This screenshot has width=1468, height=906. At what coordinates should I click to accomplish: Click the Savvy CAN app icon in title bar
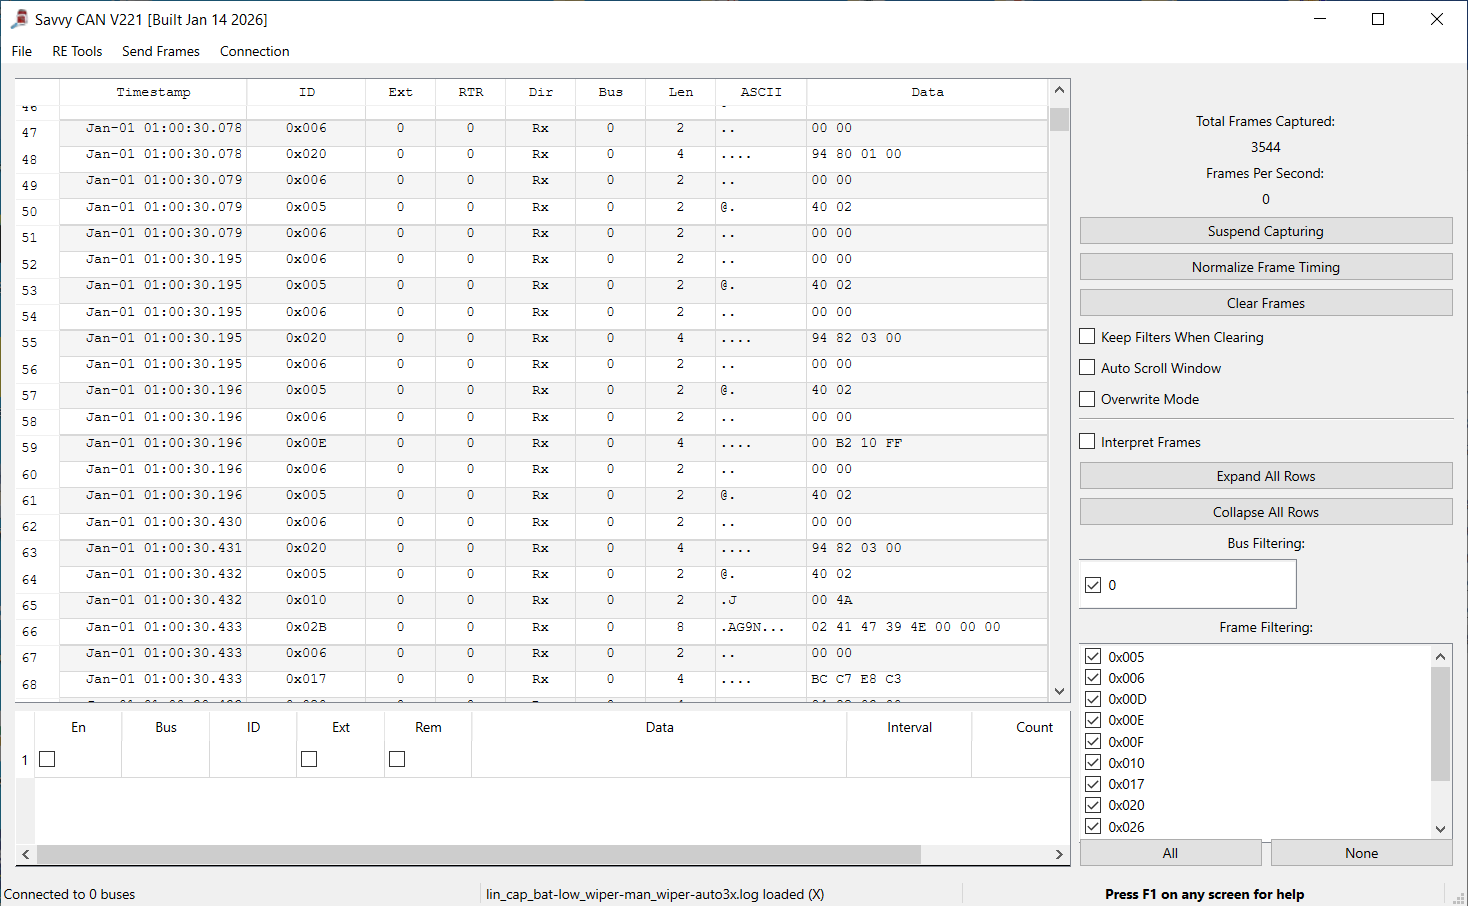(x=19, y=19)
